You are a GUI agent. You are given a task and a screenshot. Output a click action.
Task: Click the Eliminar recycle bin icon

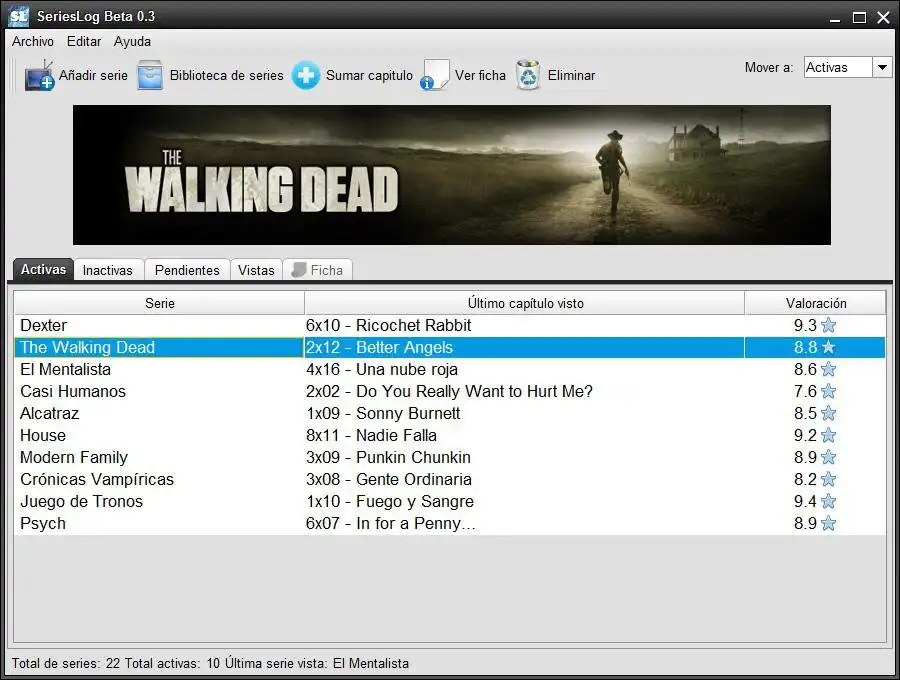click(x=528, y=75)
